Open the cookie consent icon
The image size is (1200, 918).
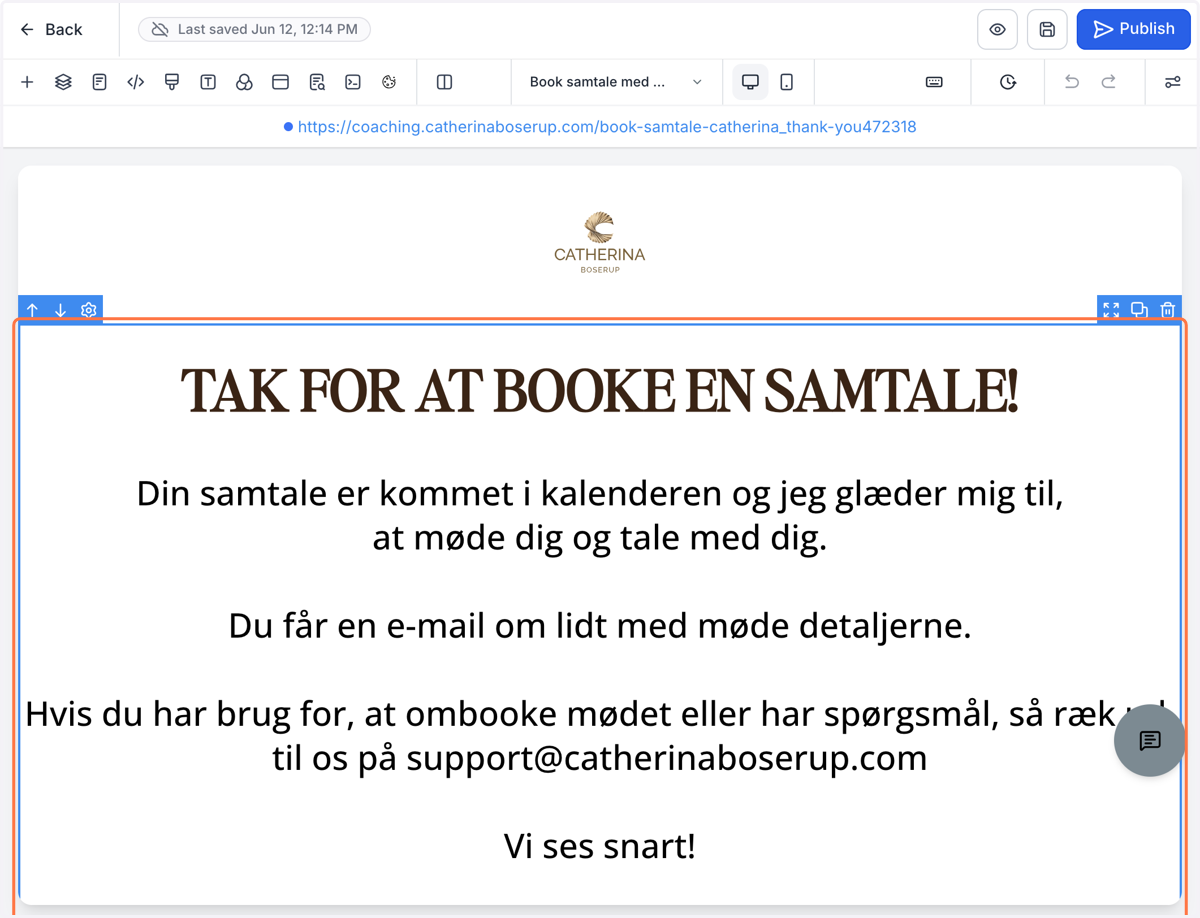tap(389, 82)
